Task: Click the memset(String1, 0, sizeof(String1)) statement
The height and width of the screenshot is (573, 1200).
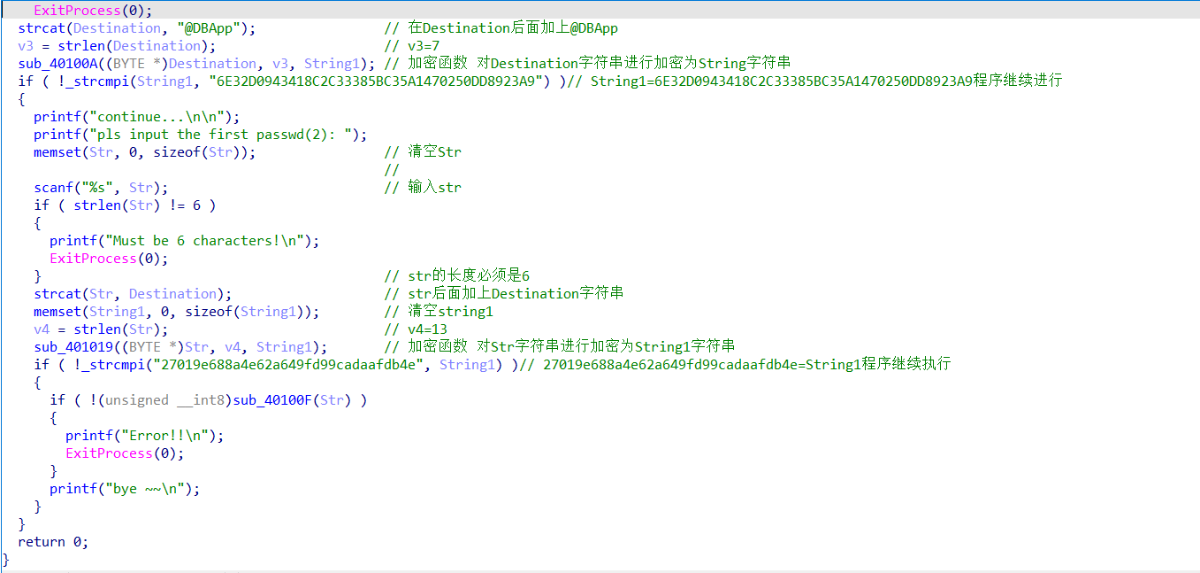Action: (x=177, y=311)
